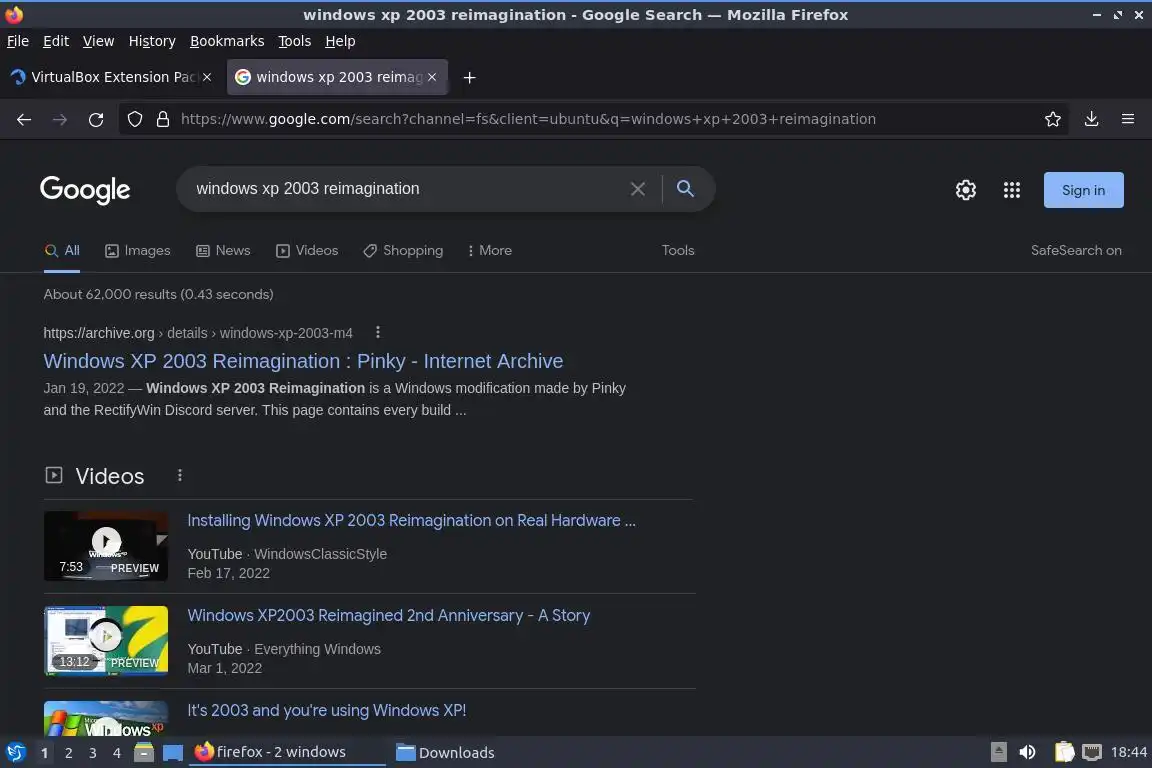This screenshot has width=1152, height=768.
Task: Close the VirtualBox Extension Pack tab
Action: tap(207, 77)
